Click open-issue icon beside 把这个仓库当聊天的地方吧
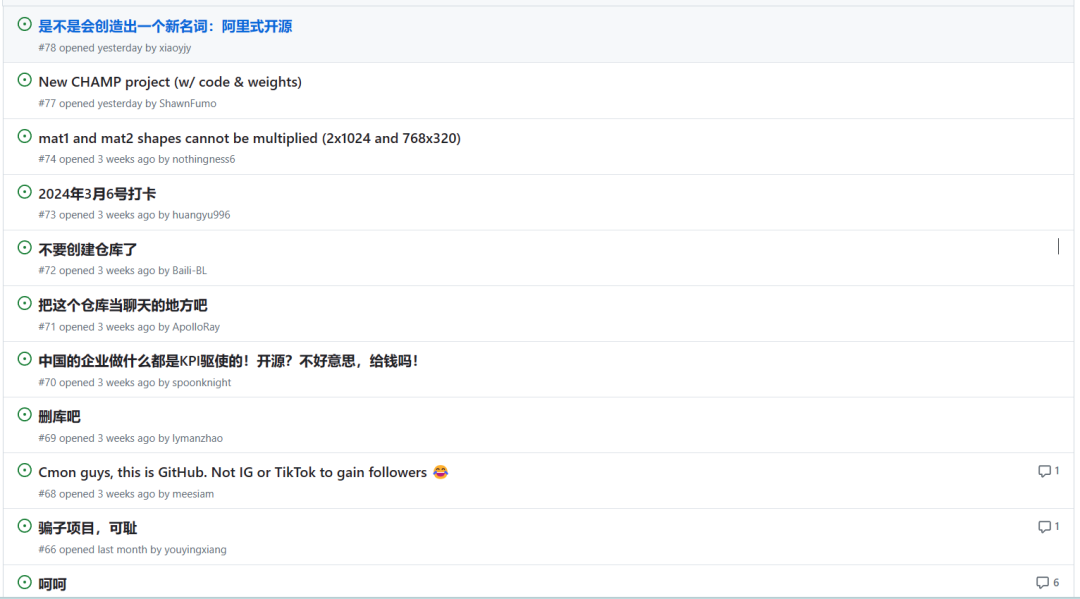 25,304
